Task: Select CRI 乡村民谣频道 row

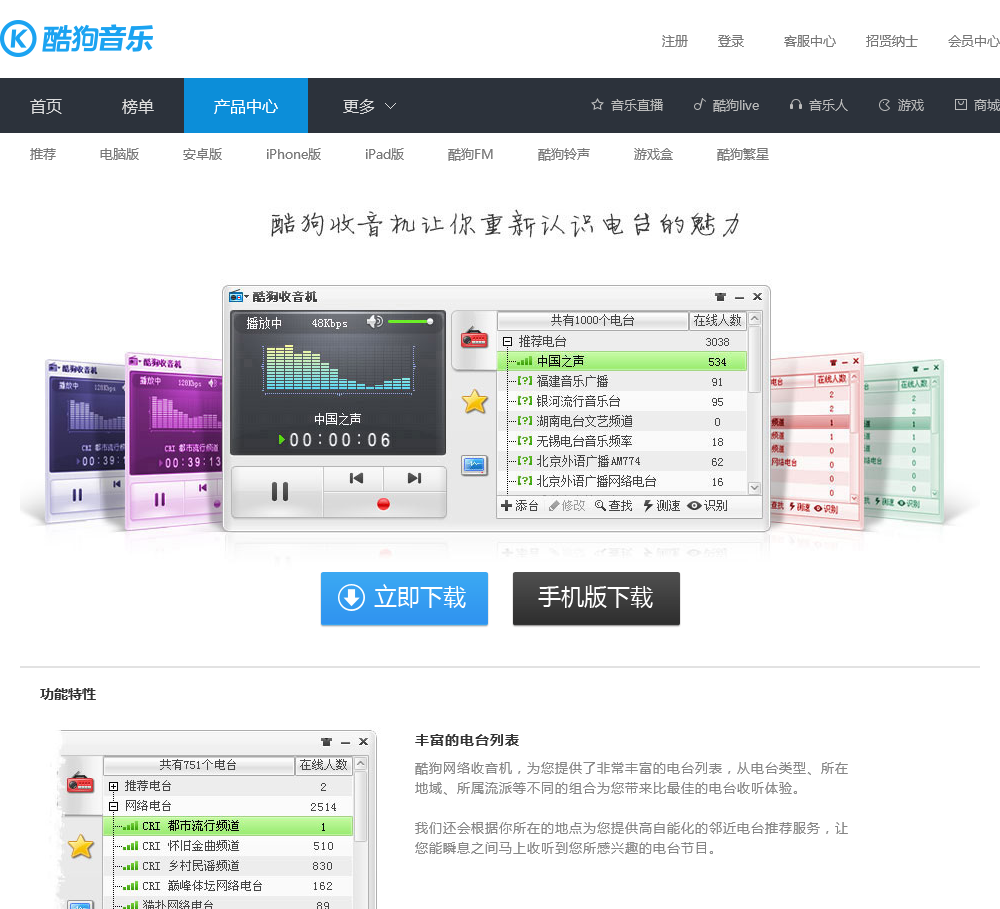Action: 228,866
